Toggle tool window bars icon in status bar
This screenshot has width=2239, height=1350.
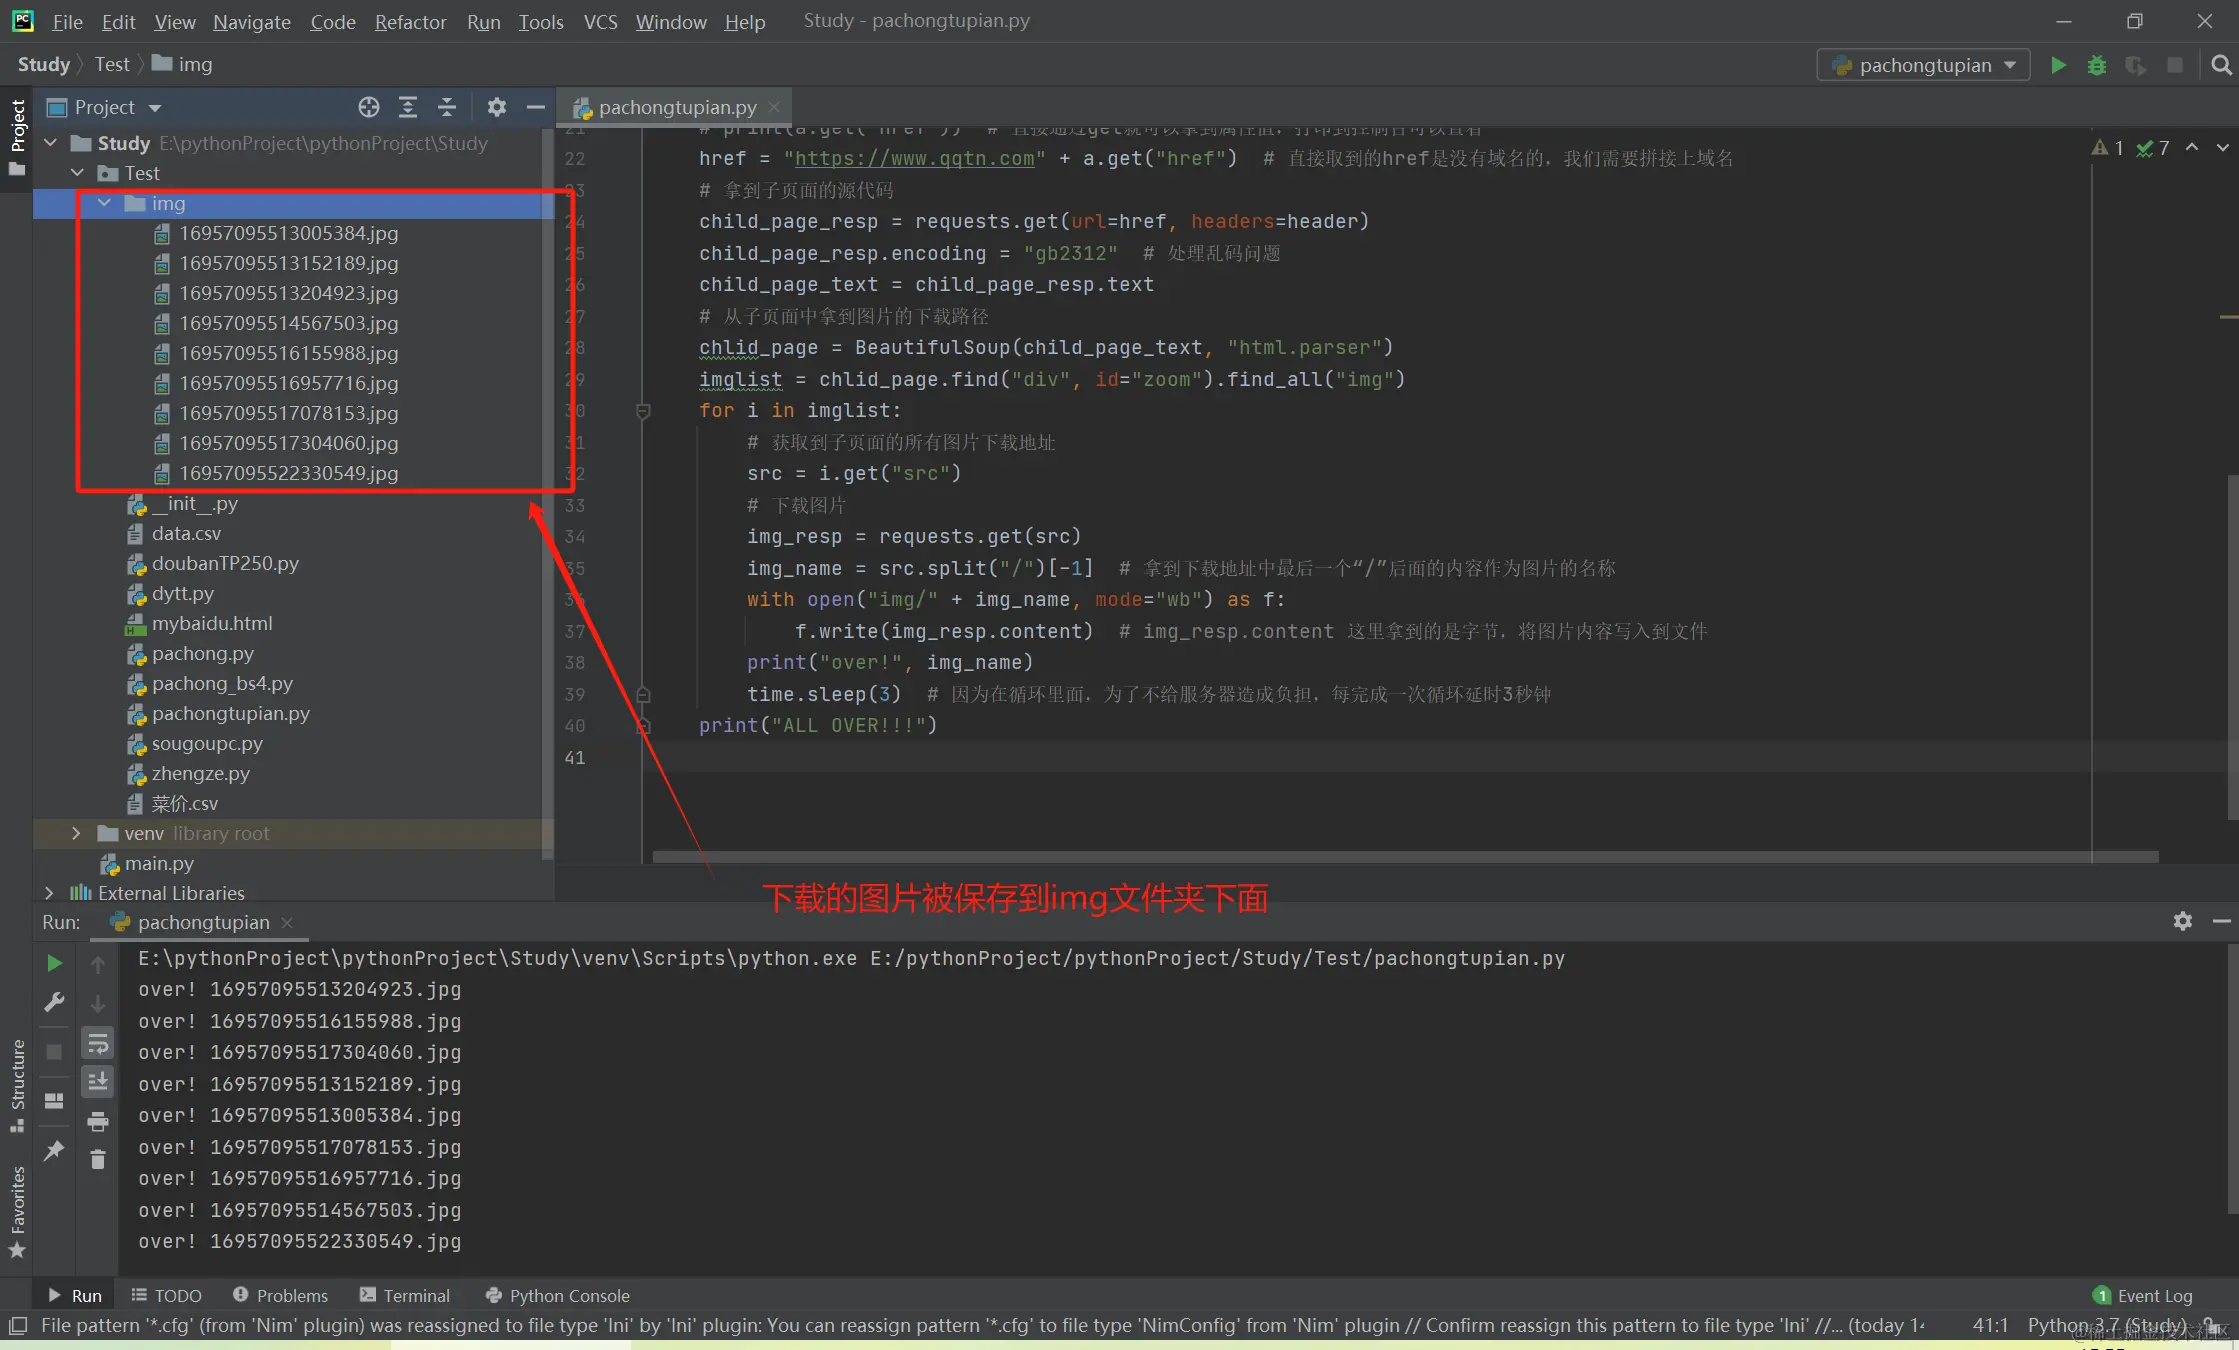coord(17,1326)
